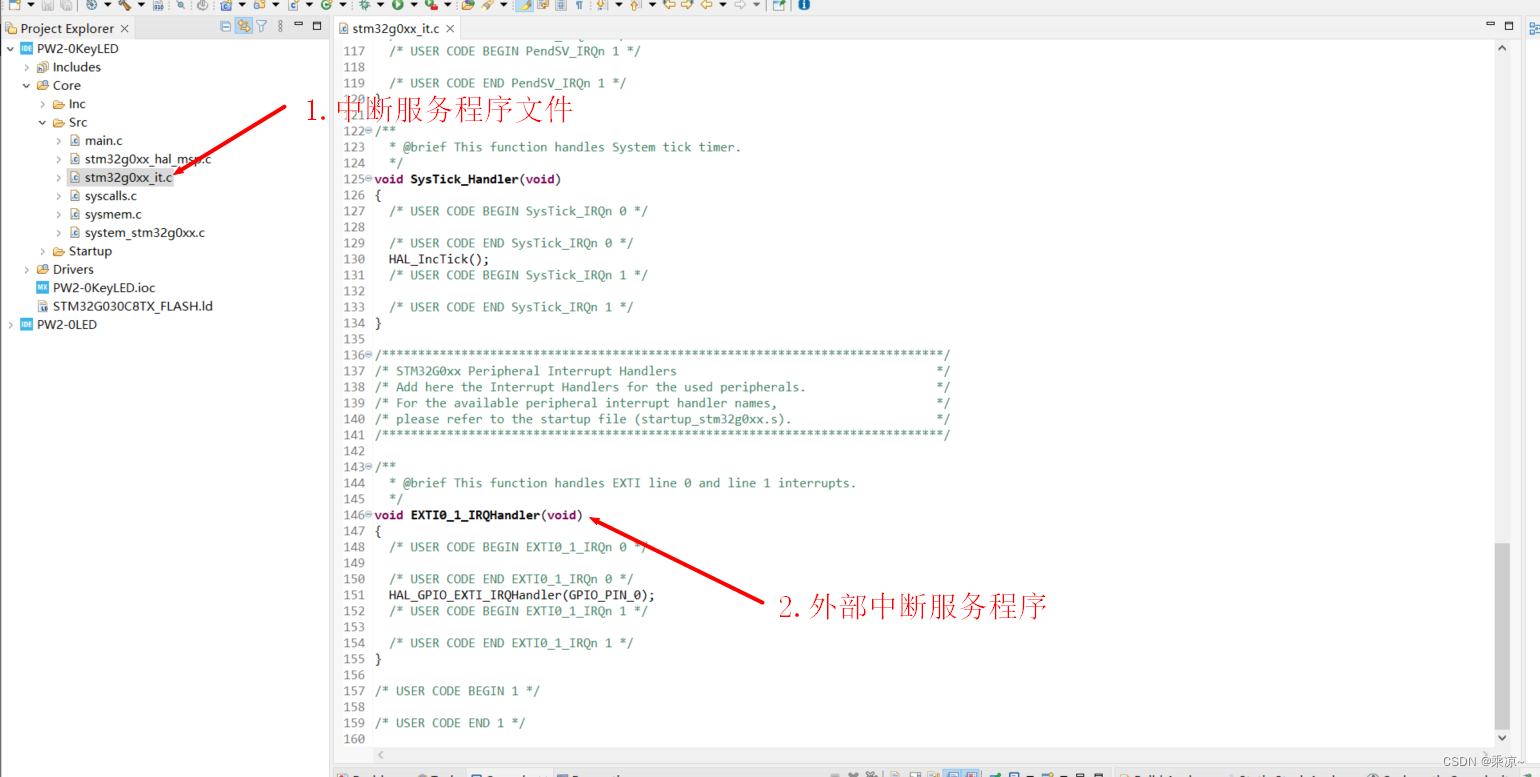Viewport: 1540px width, 777px height.
Task: Close the Project Explorer tab
Action: click(x=125, y=29)
